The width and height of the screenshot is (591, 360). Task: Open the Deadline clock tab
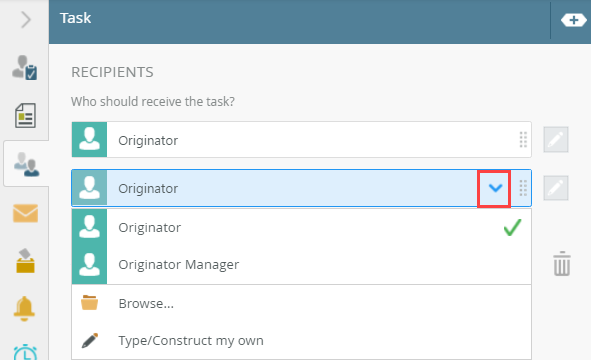25,352
